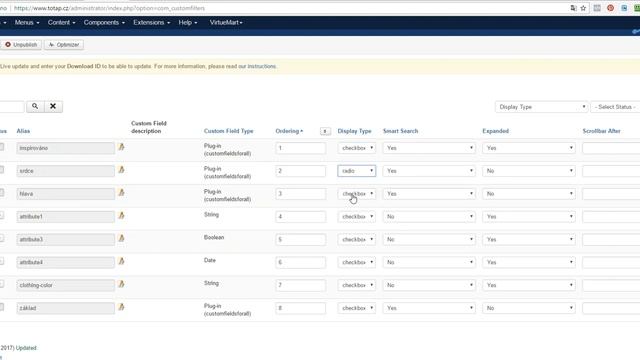Tick the checkbox of the clothing-color row

coord(2,284)
